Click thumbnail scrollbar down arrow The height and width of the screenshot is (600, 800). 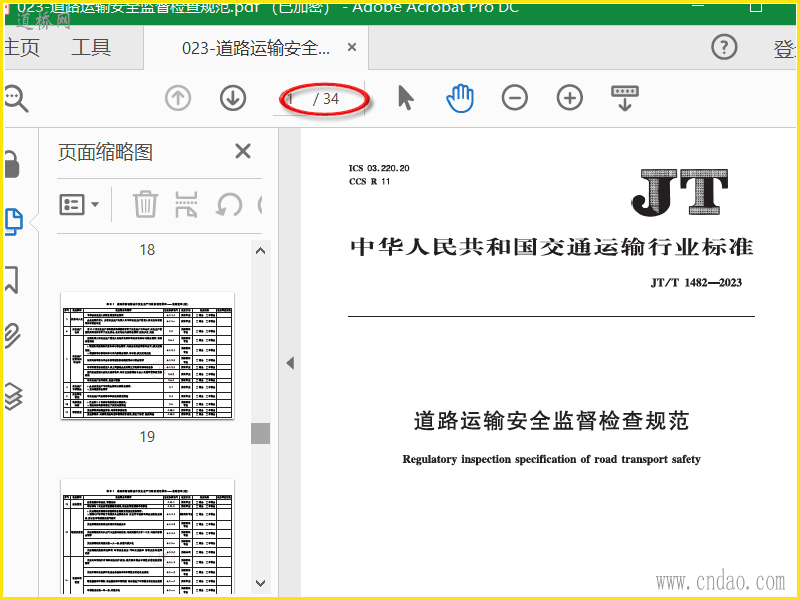pyautogui.click(x=261, y=583)
